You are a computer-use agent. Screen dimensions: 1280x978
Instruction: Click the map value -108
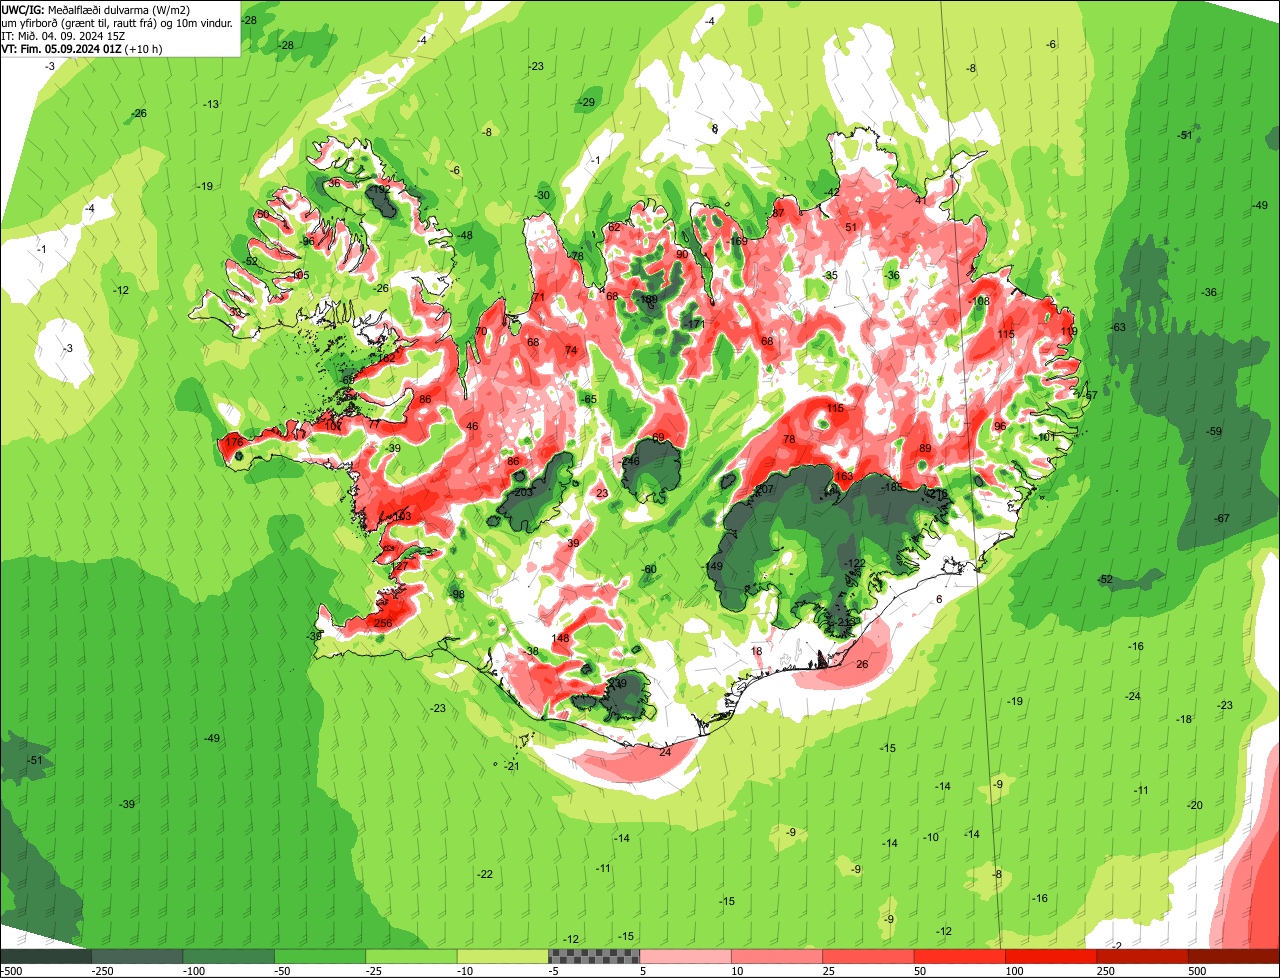(979, 301)
